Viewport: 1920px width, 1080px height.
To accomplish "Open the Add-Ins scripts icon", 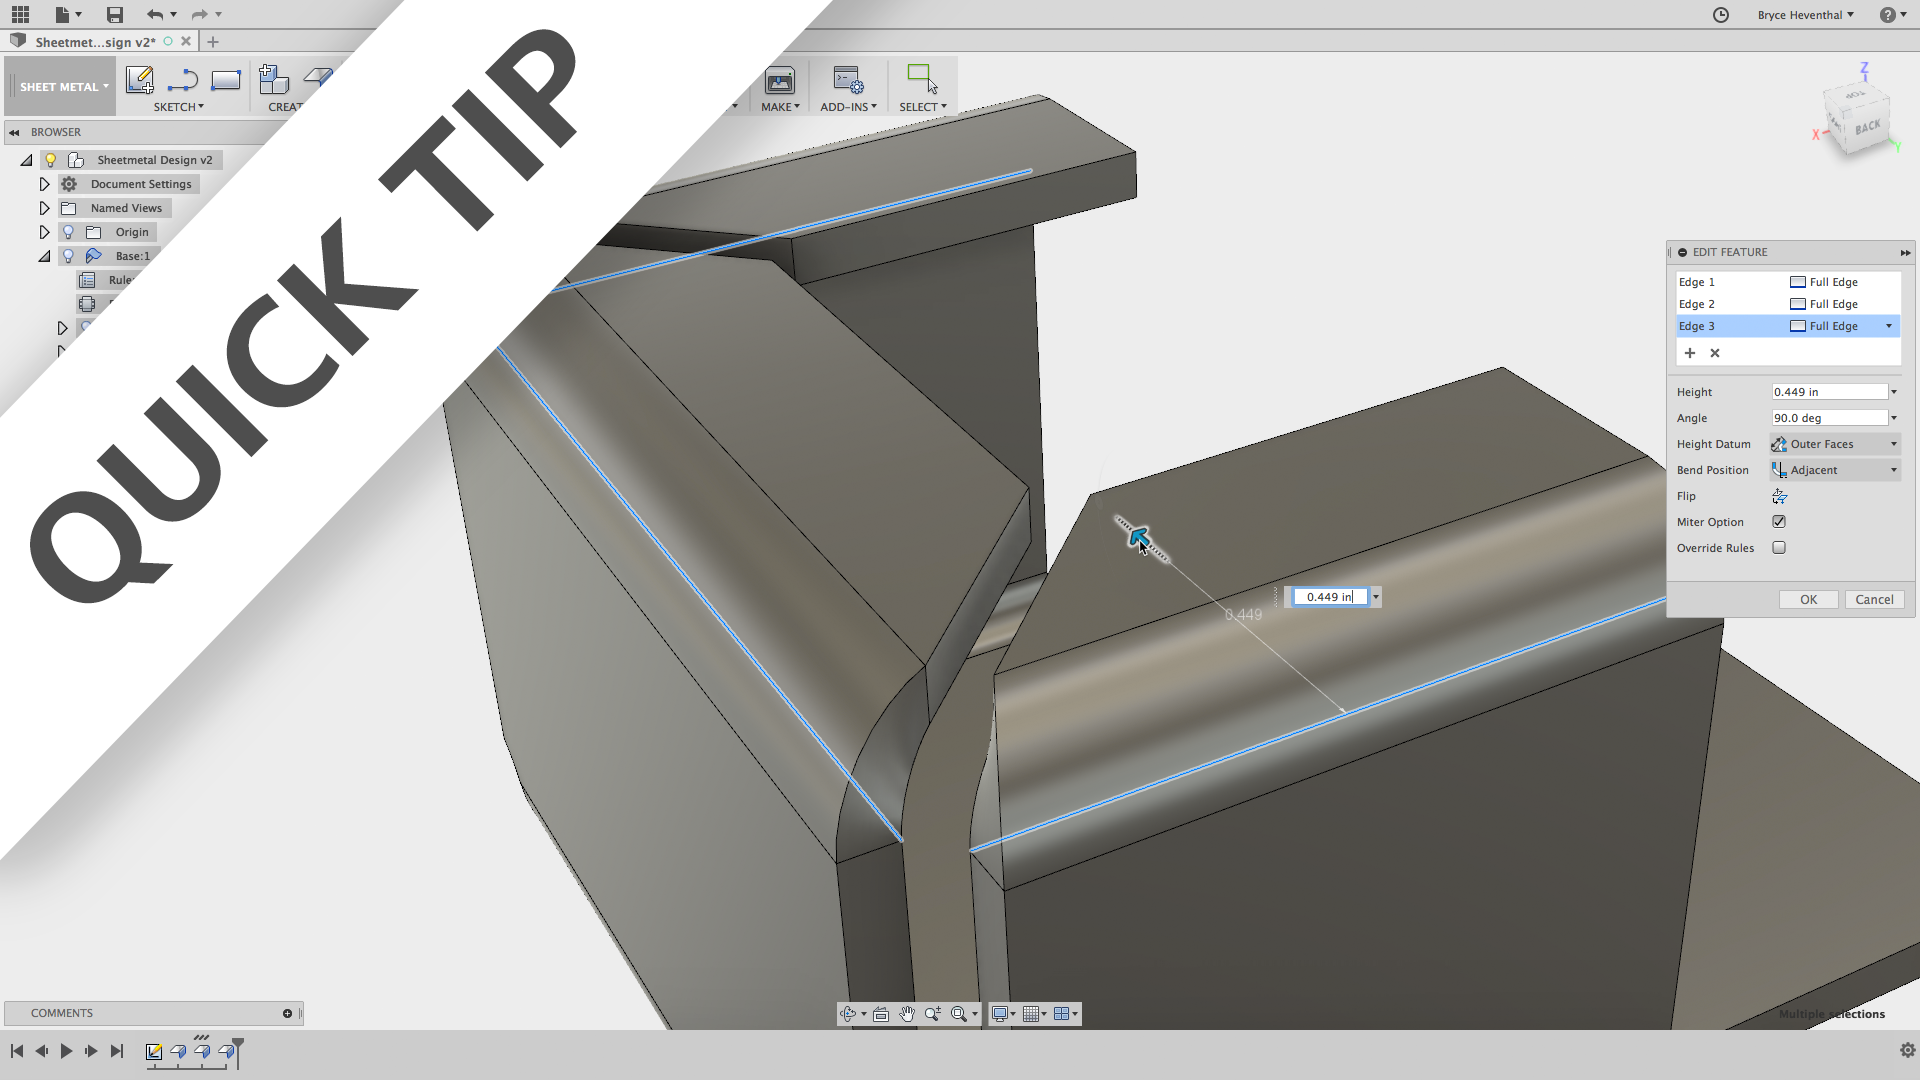I will (x=848, y=80).
